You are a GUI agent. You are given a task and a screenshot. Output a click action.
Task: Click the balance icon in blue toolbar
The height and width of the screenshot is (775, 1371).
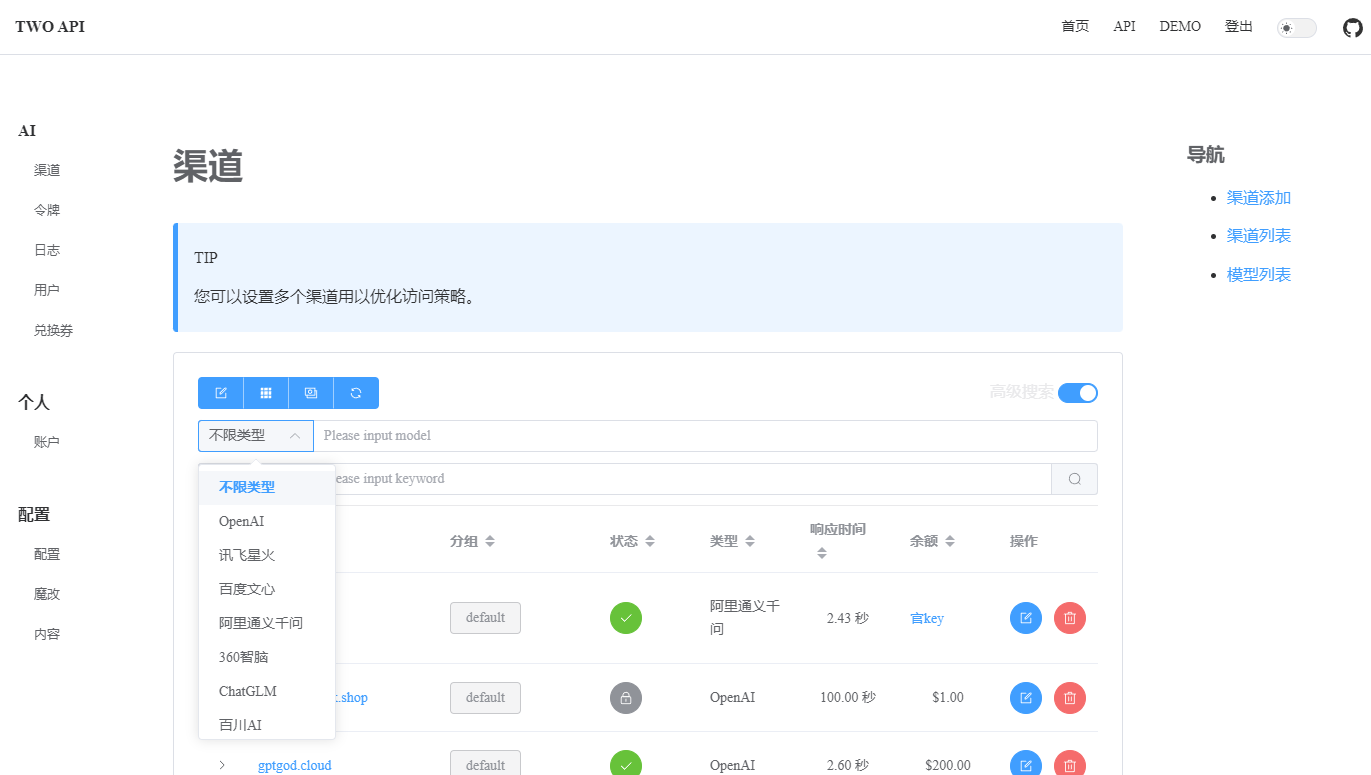pos(311,393)
